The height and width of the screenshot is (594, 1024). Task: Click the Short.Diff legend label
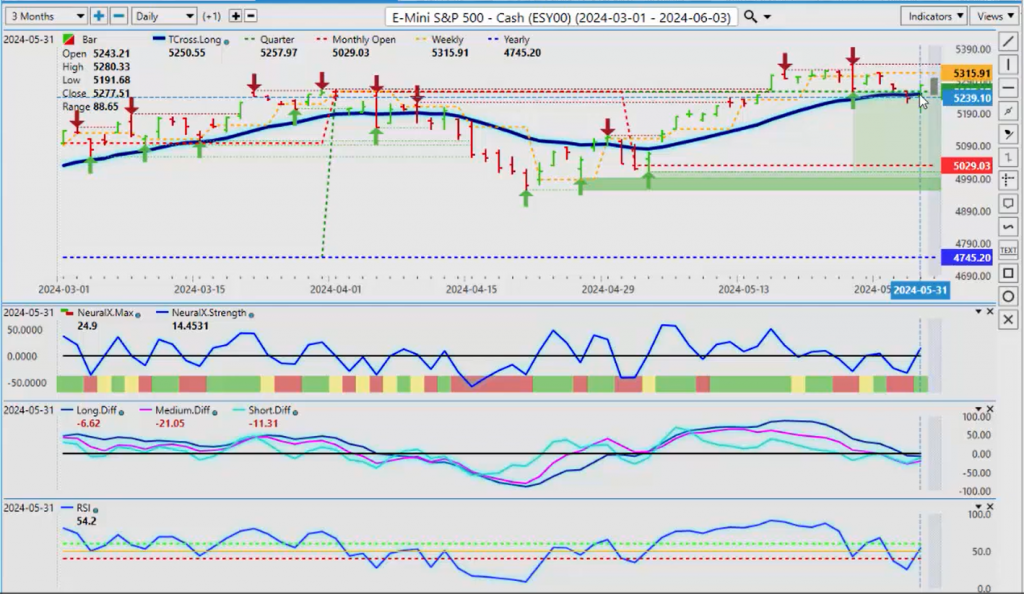(269, 410)
